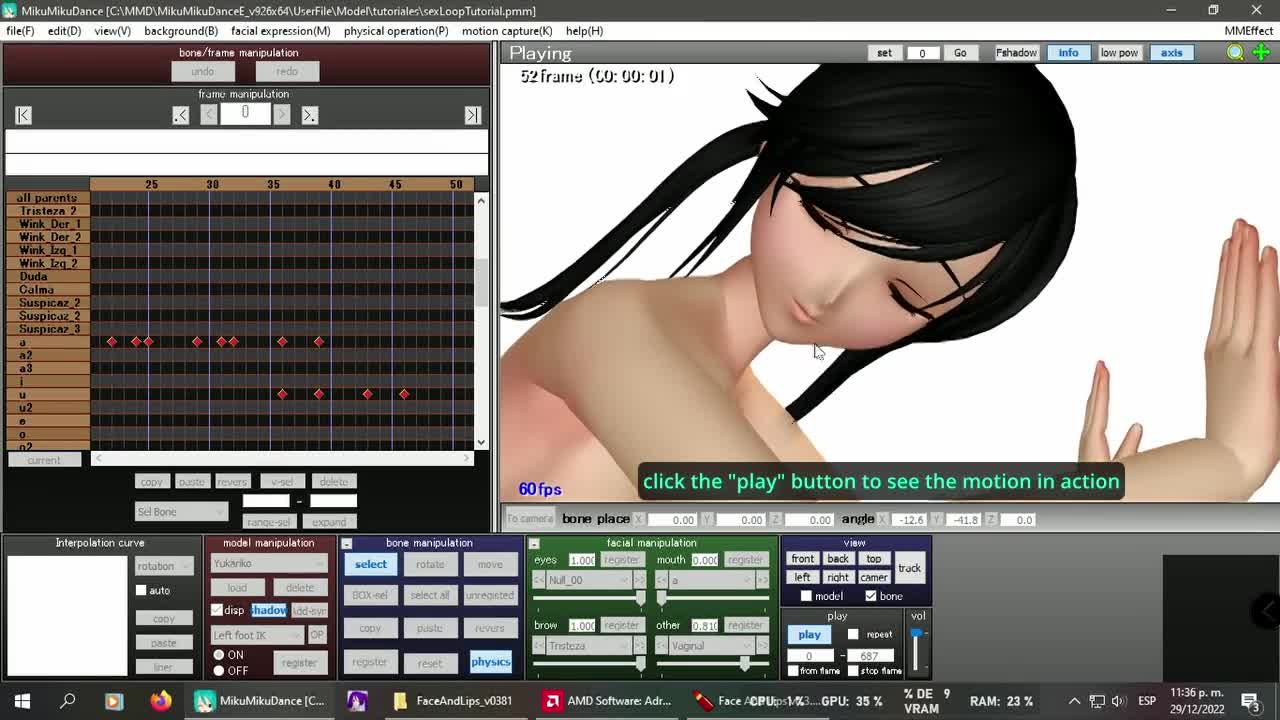Click the play button

(x=809, y=634)
